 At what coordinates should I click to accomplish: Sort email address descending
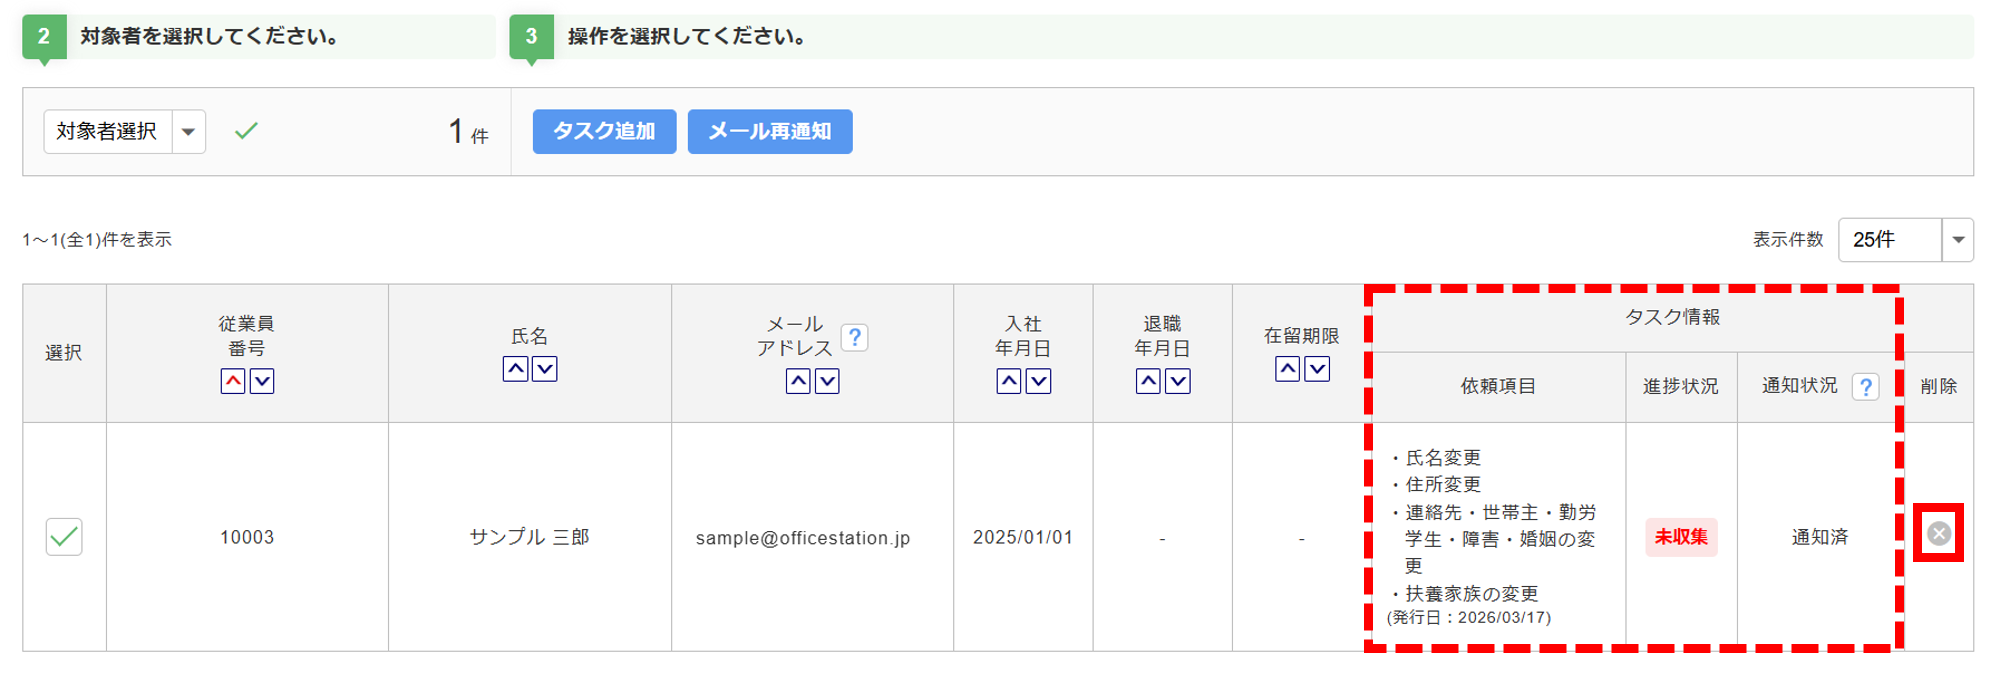click(x=827, y=381)
